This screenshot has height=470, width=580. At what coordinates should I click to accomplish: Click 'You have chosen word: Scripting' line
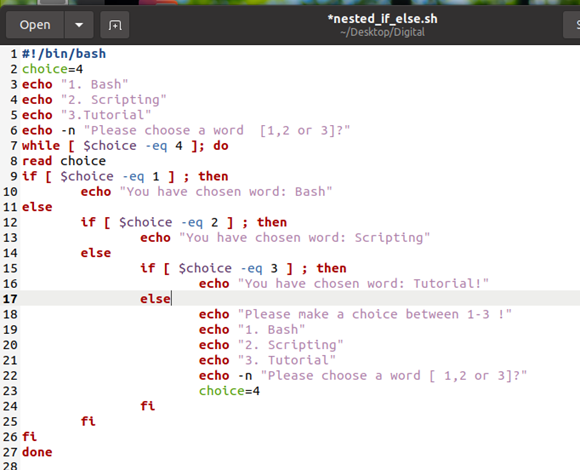[285, 237]
